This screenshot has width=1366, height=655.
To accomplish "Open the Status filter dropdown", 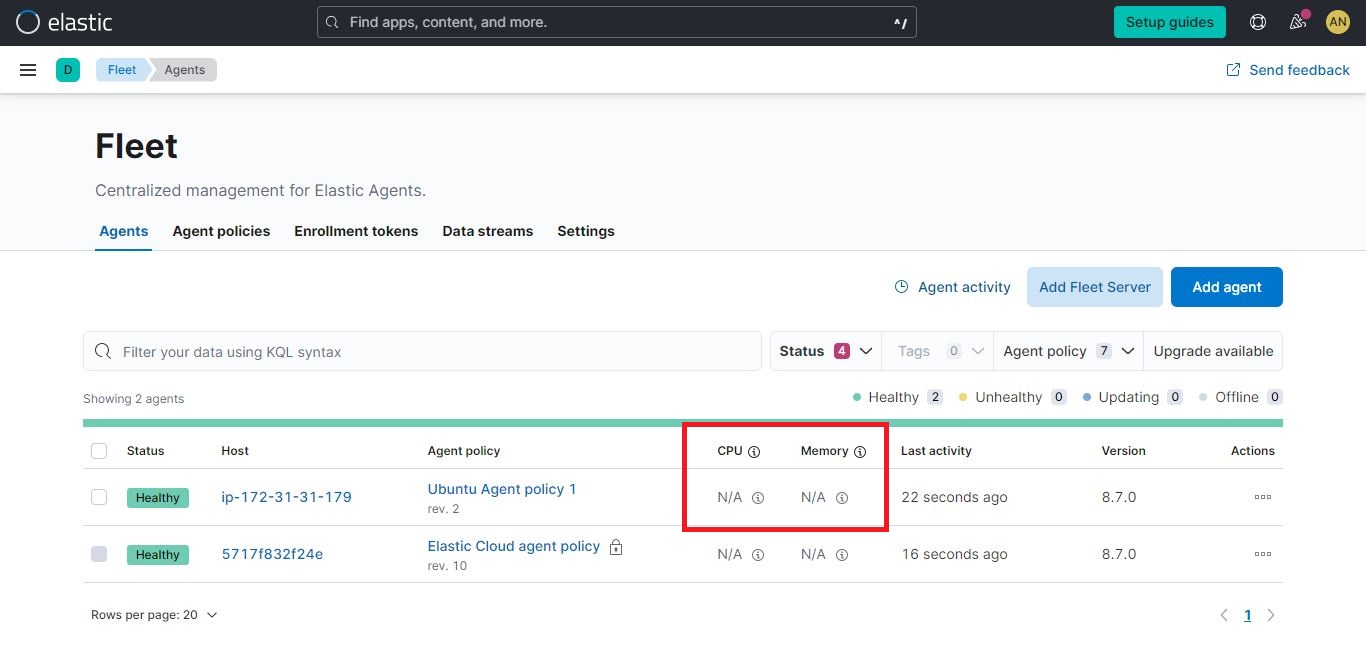I will pyautogui.click(x=824, y=351).
